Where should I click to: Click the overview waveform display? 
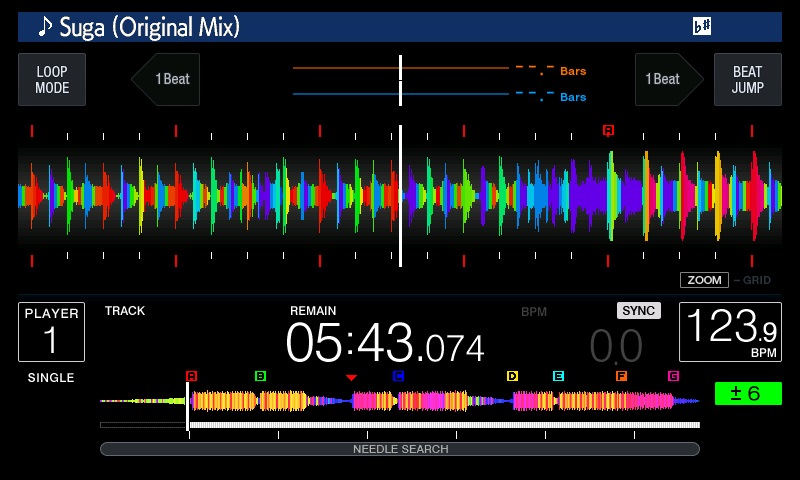click(400, 401)
